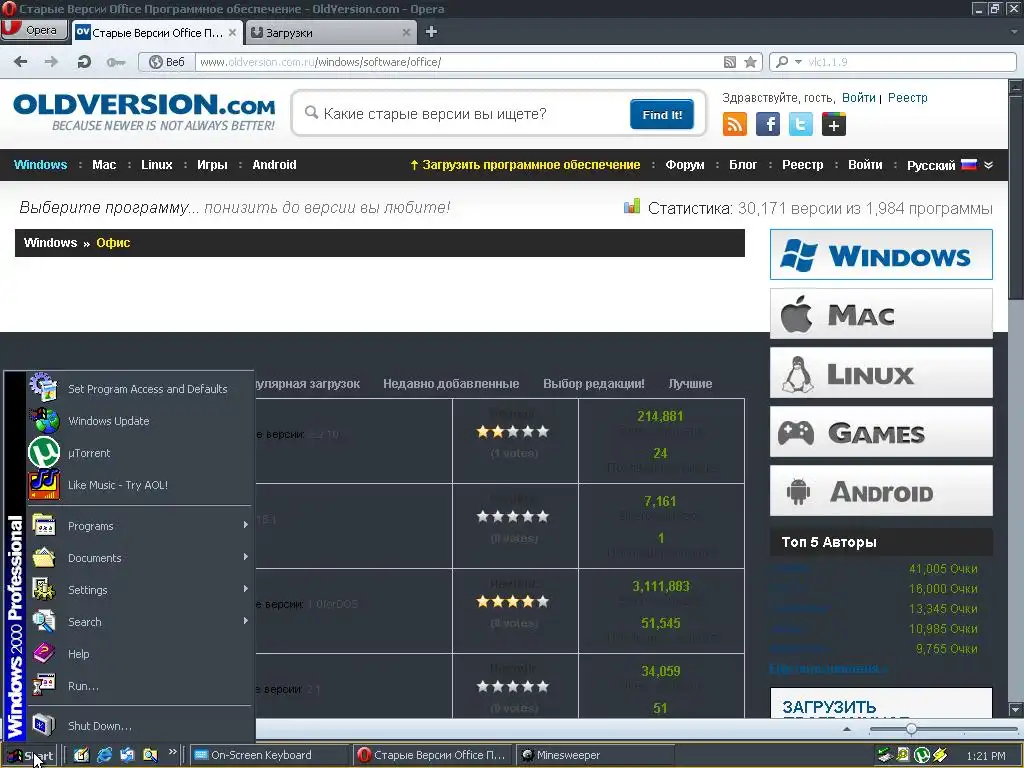Select the Недавно добавленные tab
Image resolution: width=1024 pixels, height=768 pixels.
click(451, 384)
